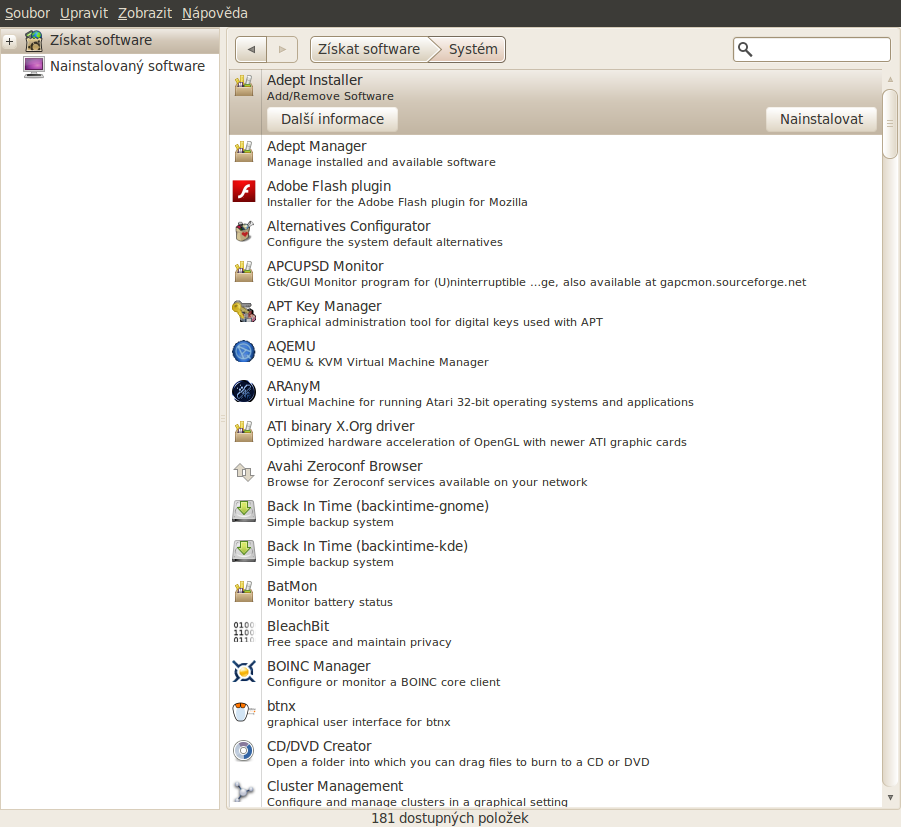Go back with the left arrow button

(251, 49)
